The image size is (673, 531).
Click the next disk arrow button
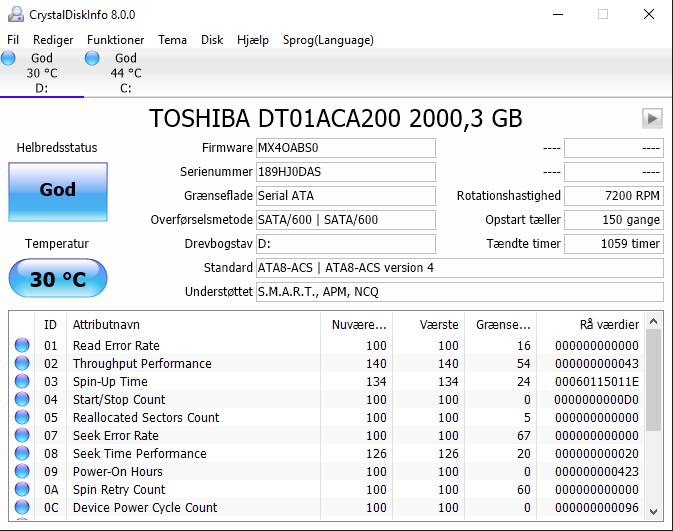[652, 118]
